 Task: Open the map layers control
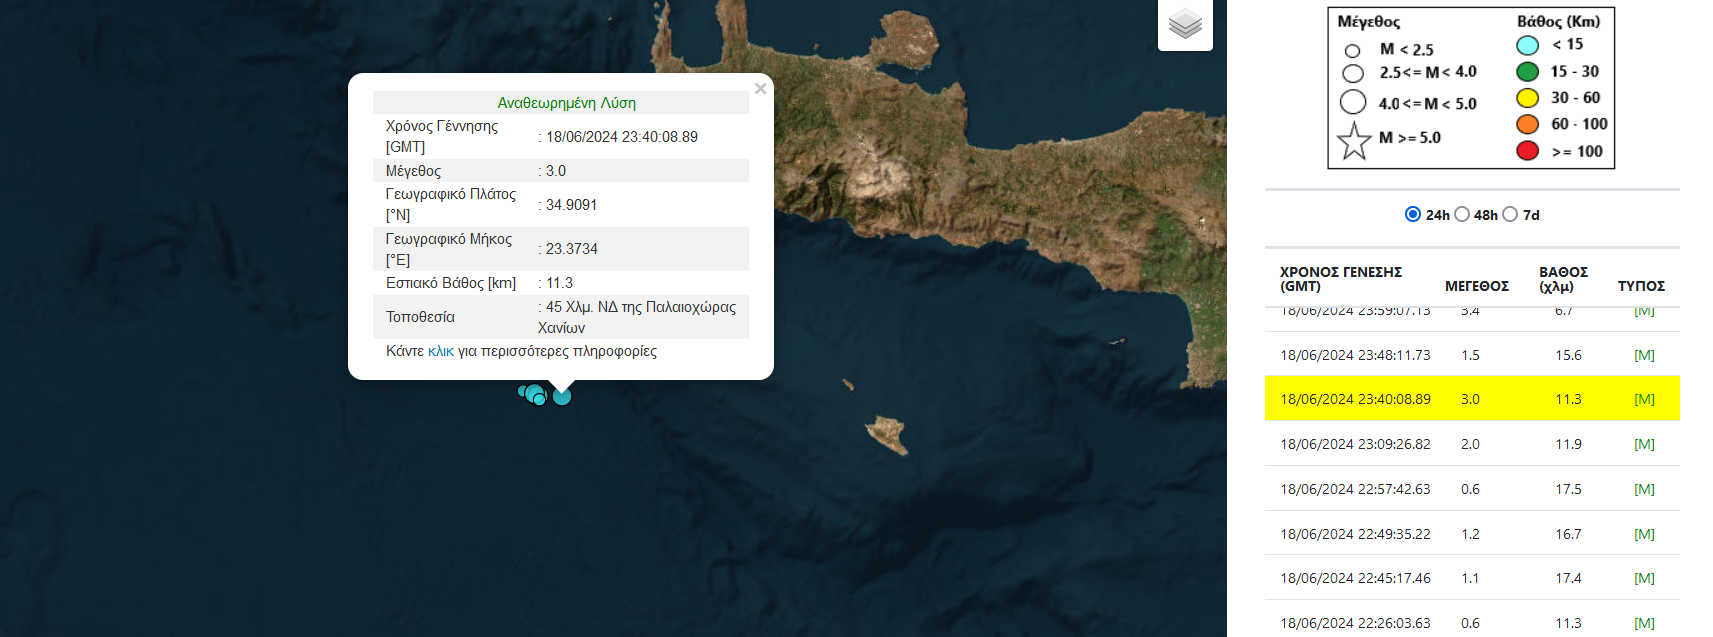click(x=1185, y=24)
